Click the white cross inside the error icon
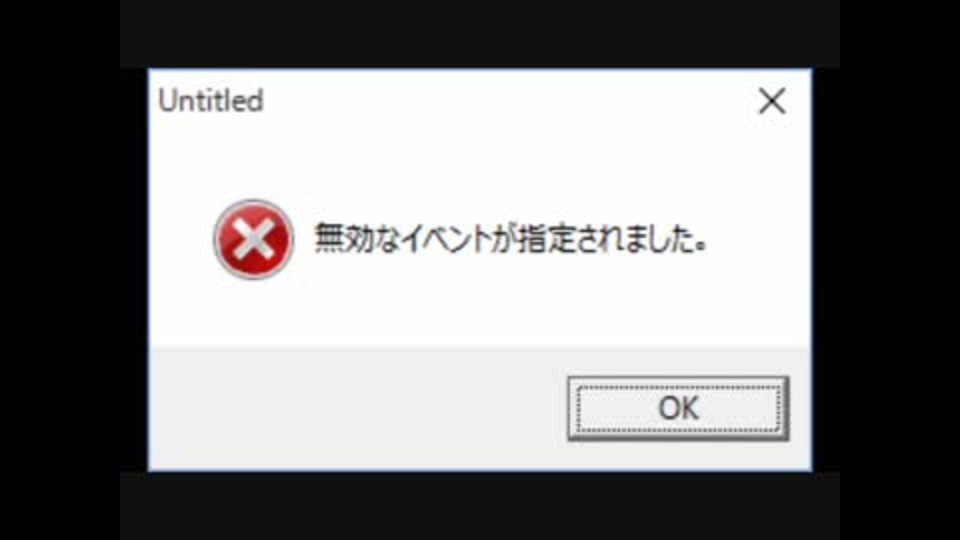The width and height of the screenshot is (960, 540). pos(253,239)
